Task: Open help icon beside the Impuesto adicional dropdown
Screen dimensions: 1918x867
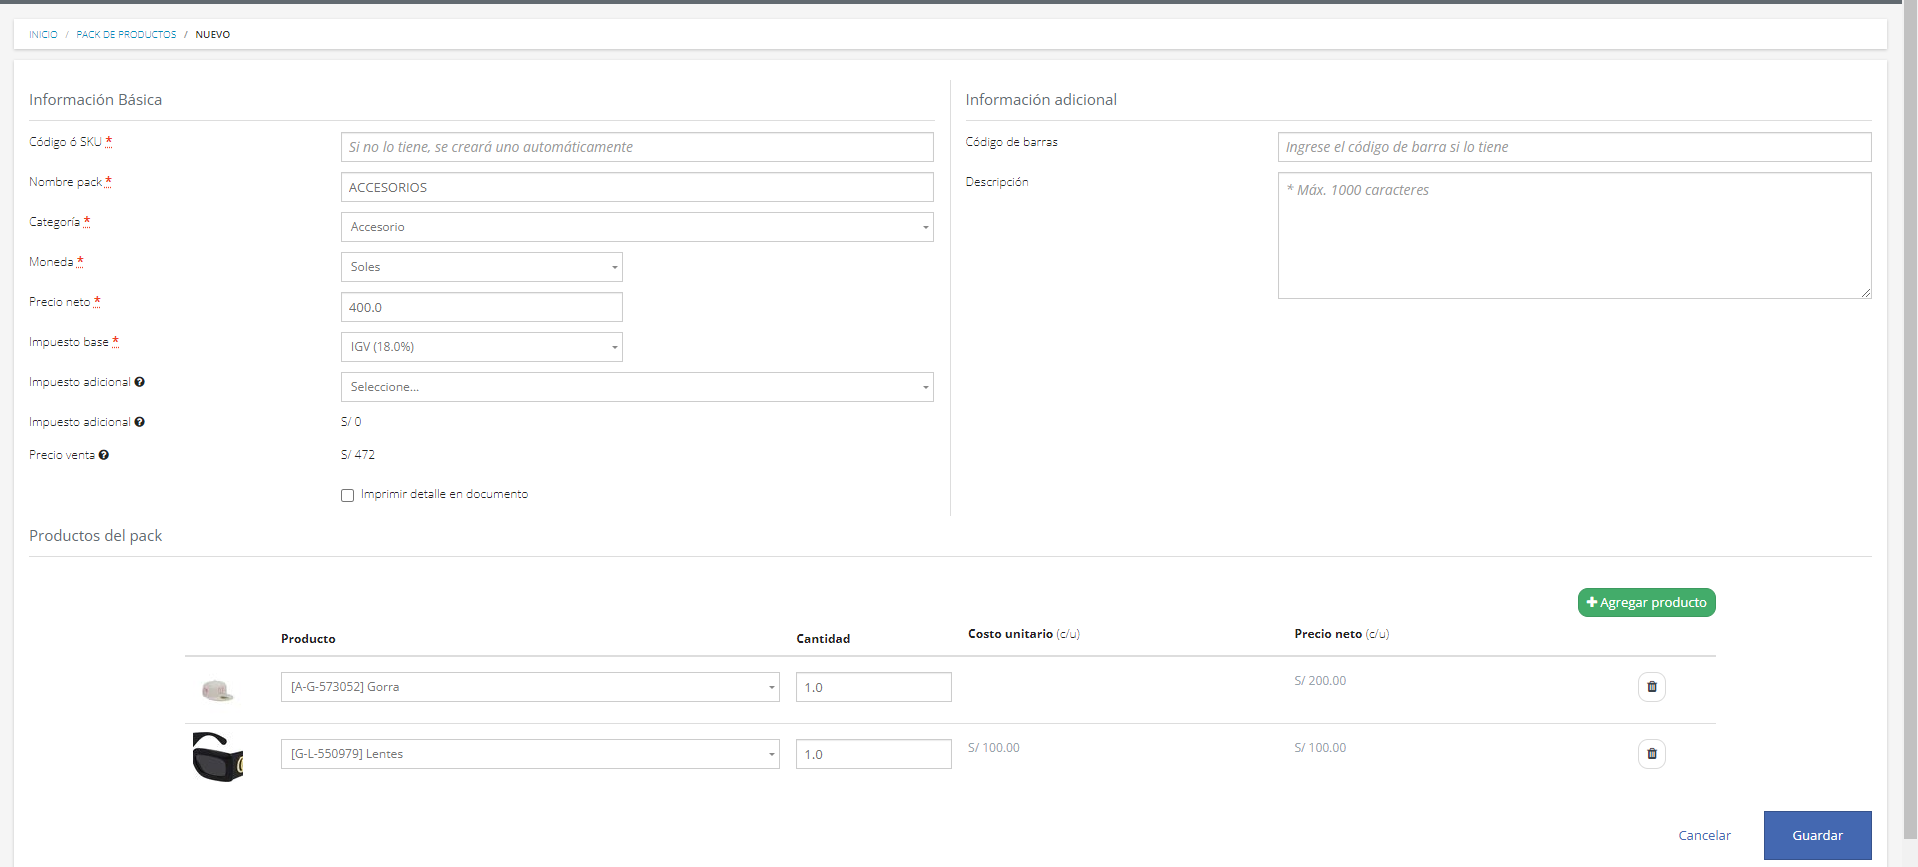Action: click(x=140, y=382)
